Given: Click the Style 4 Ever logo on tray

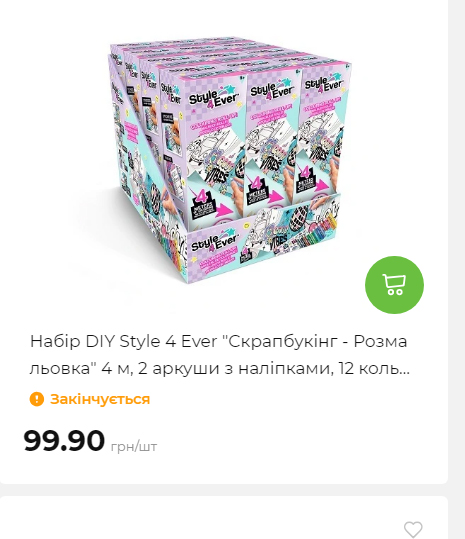Looking at the screenshot, I should [214, 242].
